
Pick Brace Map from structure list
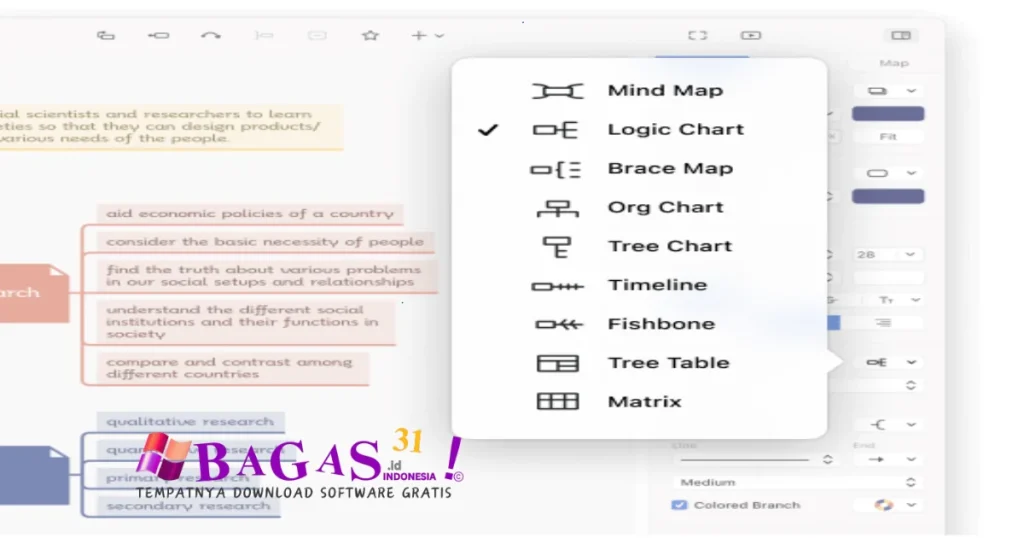(639, 168)
